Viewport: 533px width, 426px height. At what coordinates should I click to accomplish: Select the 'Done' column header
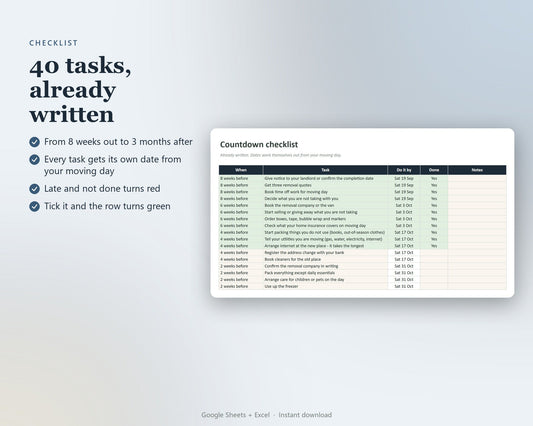click(434, 170)
